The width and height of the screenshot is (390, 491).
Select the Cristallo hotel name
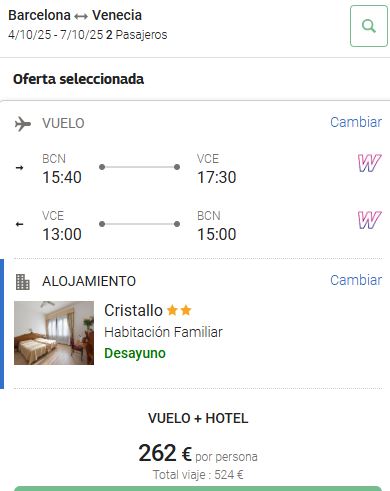(x=133, y=310)
